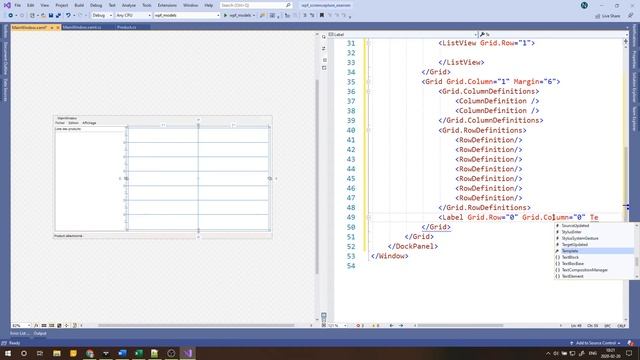Start debugging with the wpf_models play button
Image resolution: width=640 pixels, height=360 pixels.
coord(239,15)
